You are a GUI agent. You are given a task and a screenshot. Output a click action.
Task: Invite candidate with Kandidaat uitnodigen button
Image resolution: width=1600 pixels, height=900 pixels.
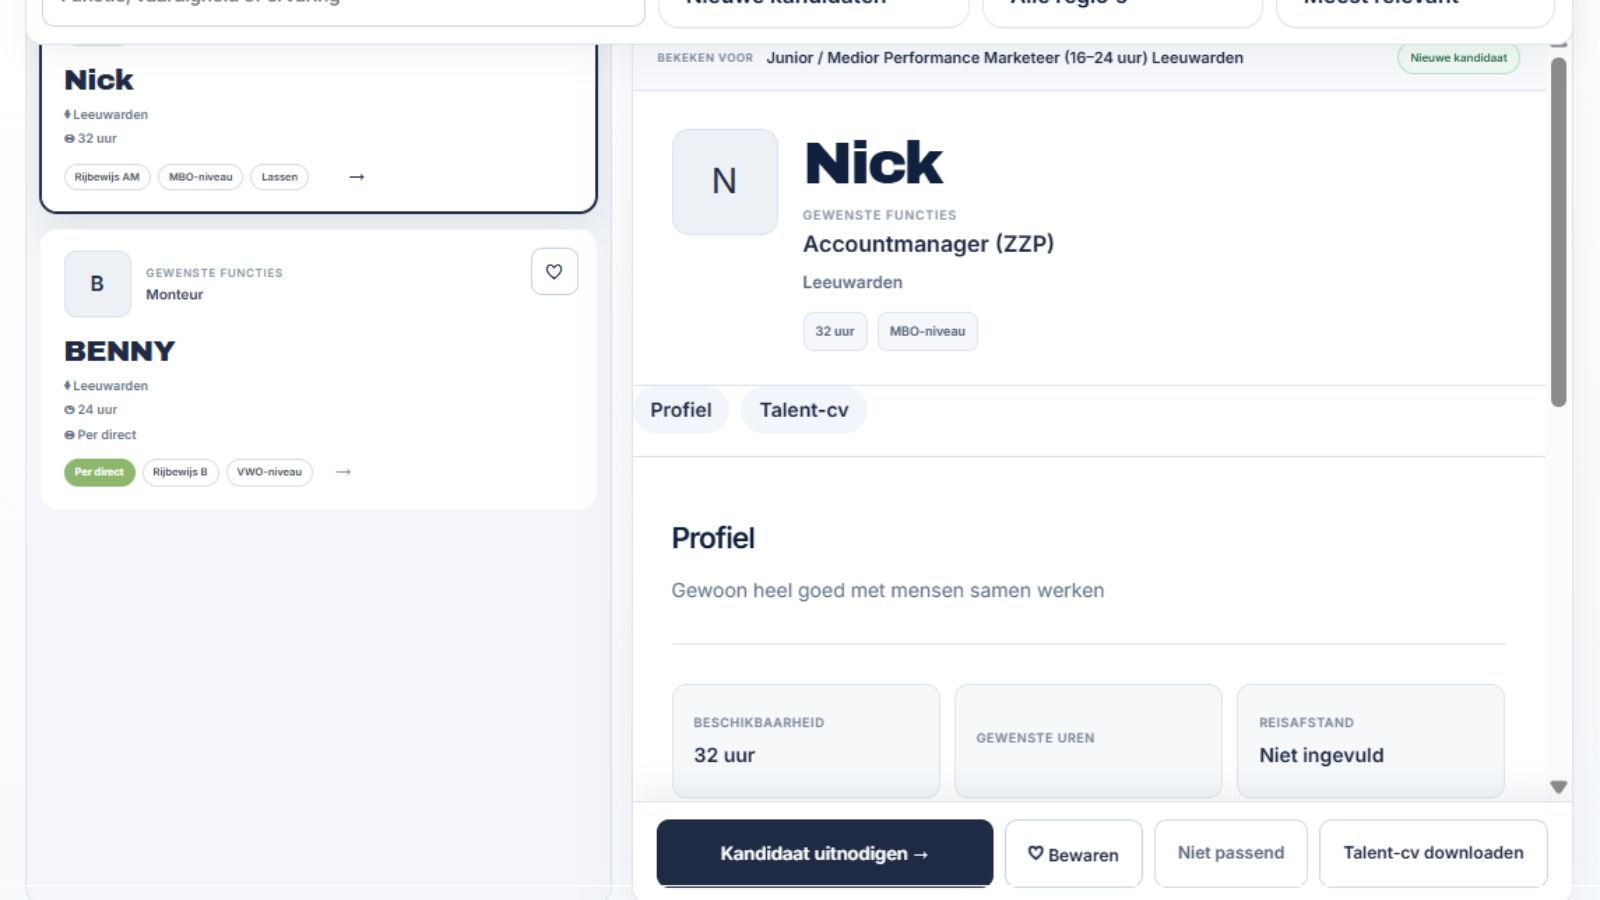point(825,853)
